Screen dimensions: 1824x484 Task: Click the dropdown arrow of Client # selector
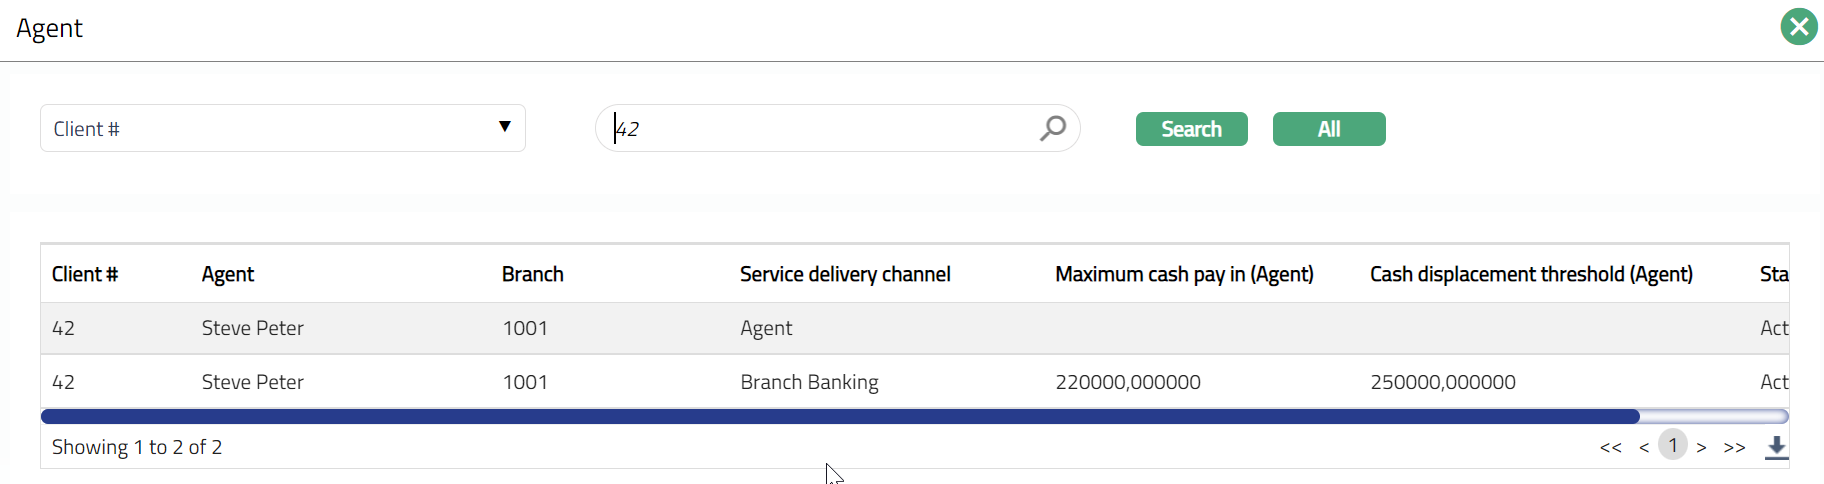pos(505,127)
